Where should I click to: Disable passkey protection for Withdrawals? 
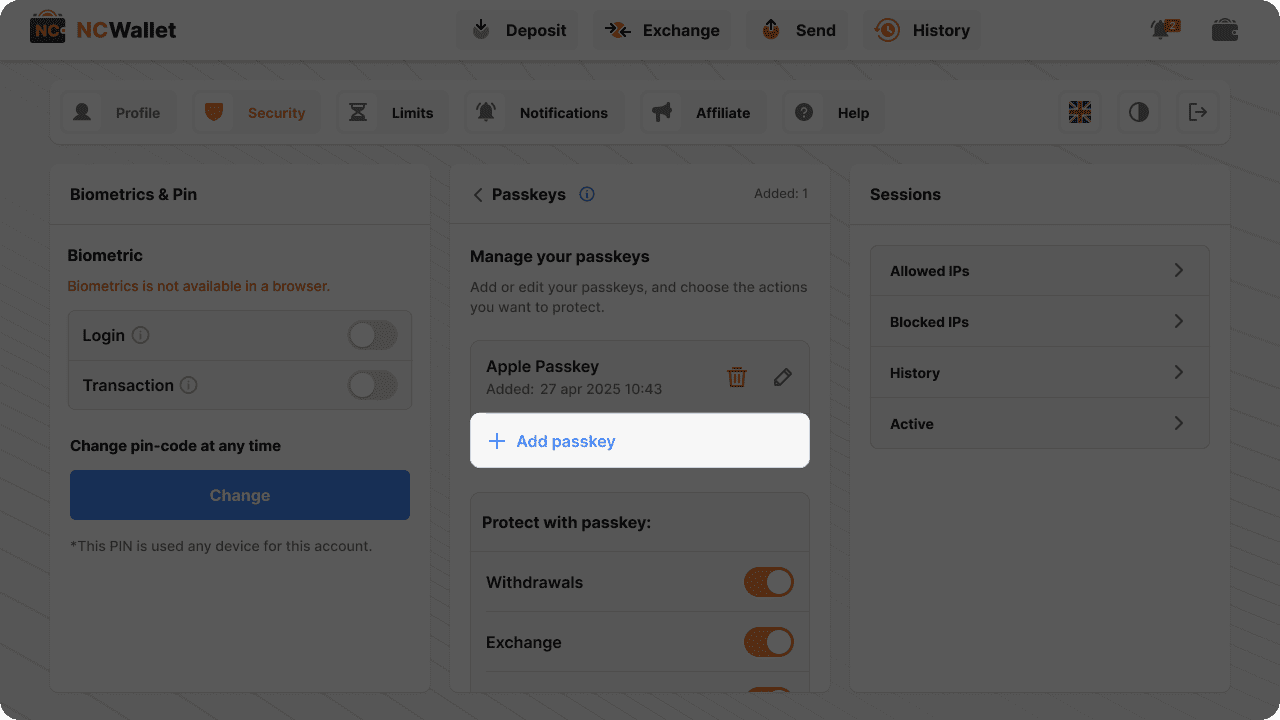[768, 582]
